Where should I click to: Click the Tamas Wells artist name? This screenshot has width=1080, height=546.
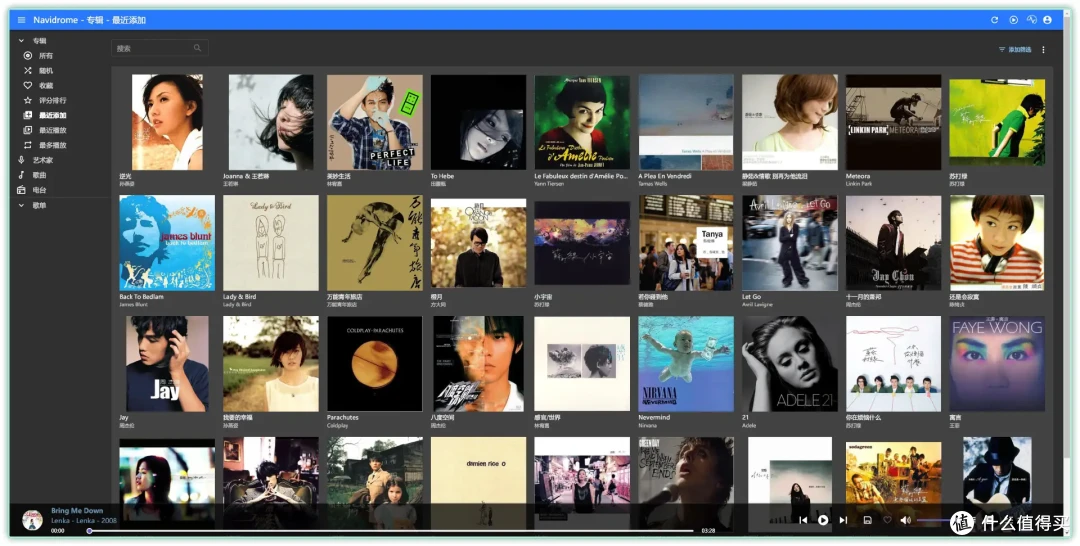pos(653,184)
